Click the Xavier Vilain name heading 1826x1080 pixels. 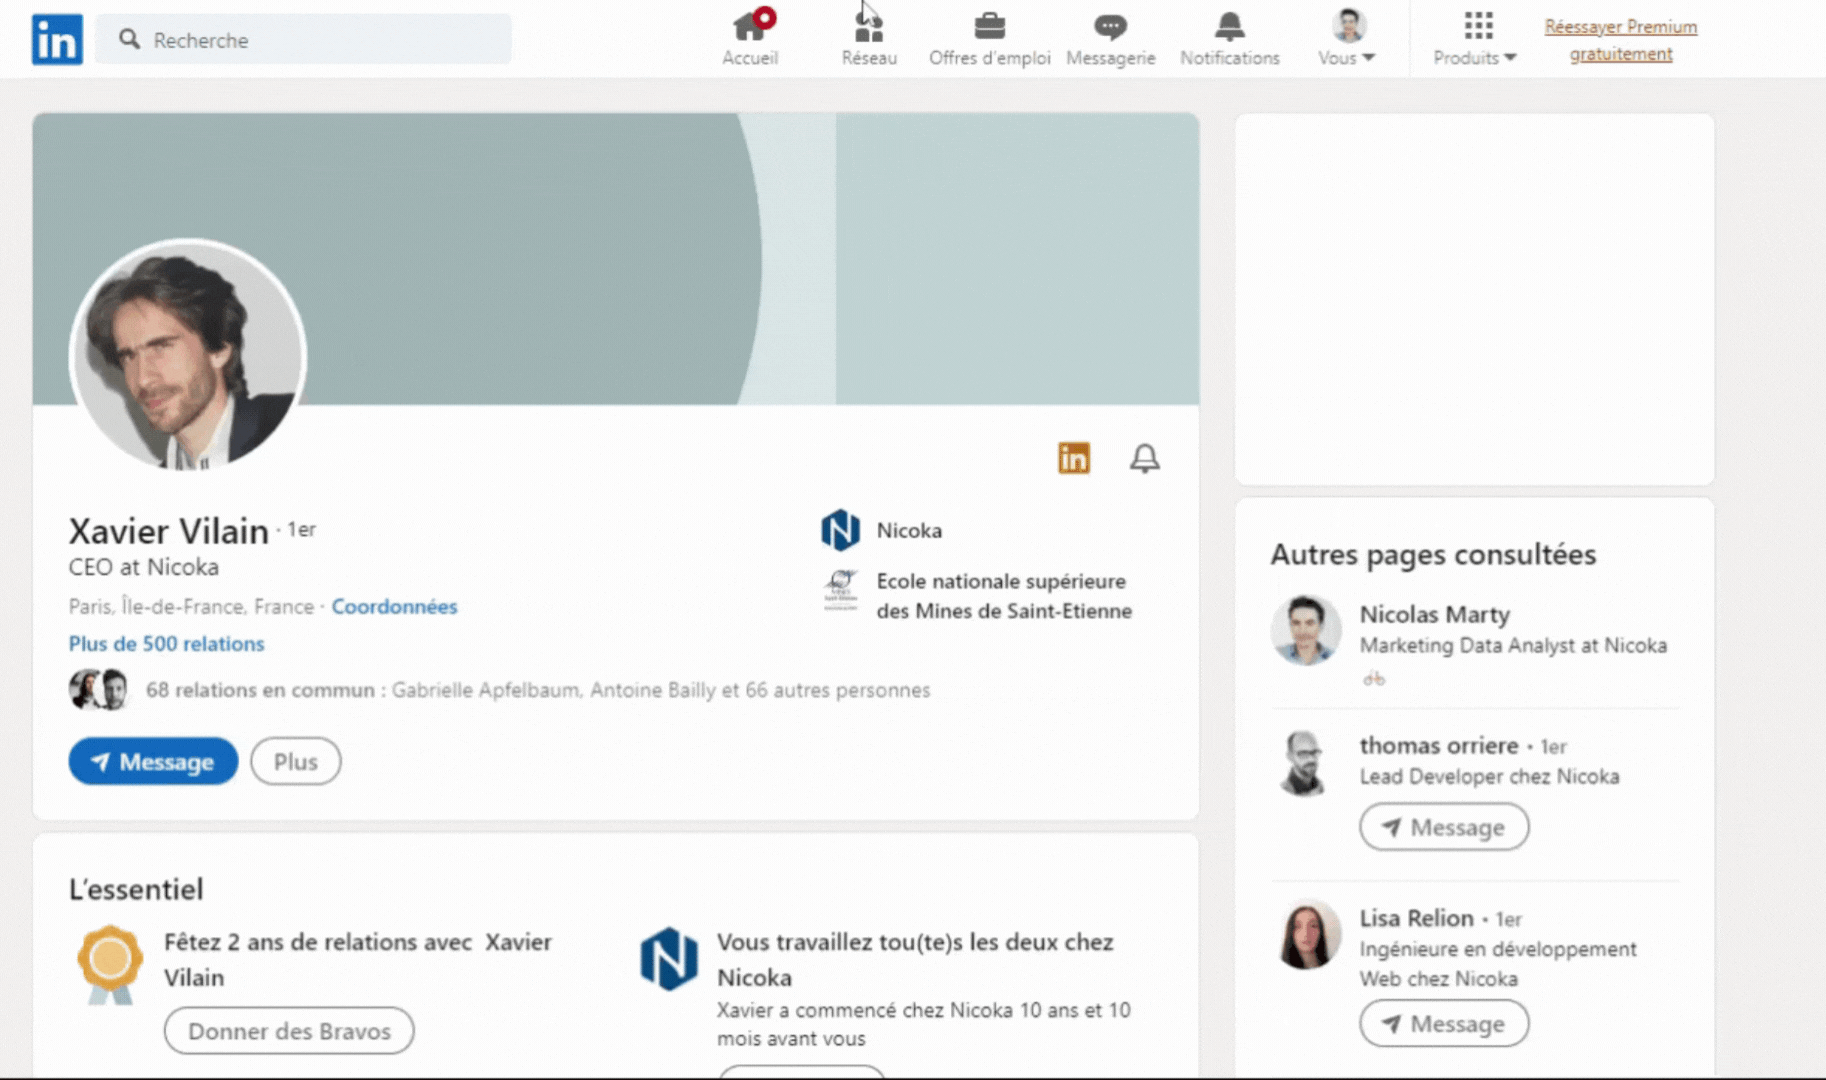(x=168, y=530)
